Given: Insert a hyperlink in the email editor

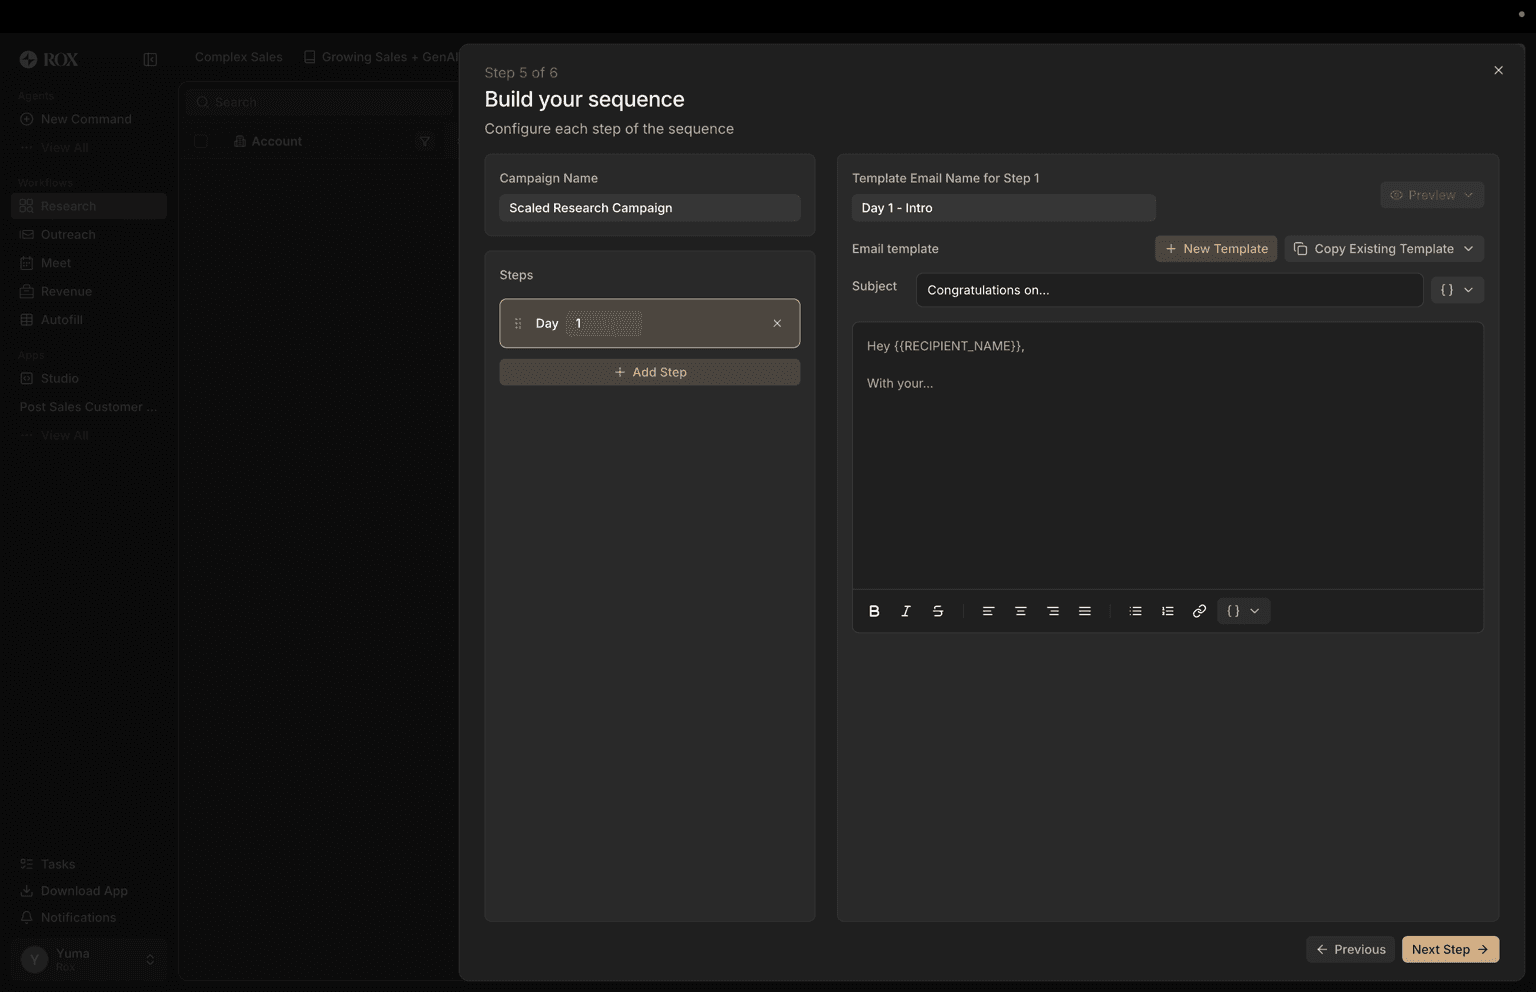Looking at the screenshot, I should pyautogui.click(x=1198, y=610).
